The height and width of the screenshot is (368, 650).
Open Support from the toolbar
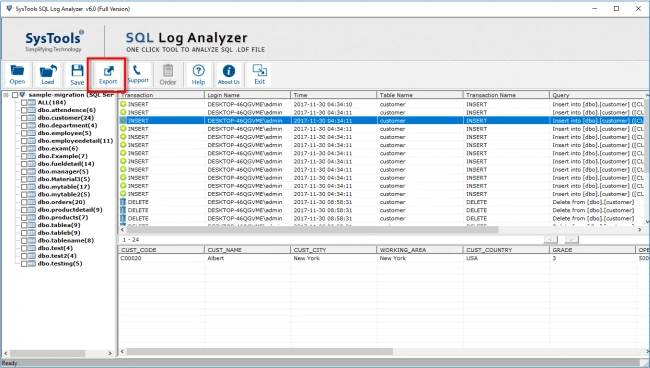[x=138, y=75]
